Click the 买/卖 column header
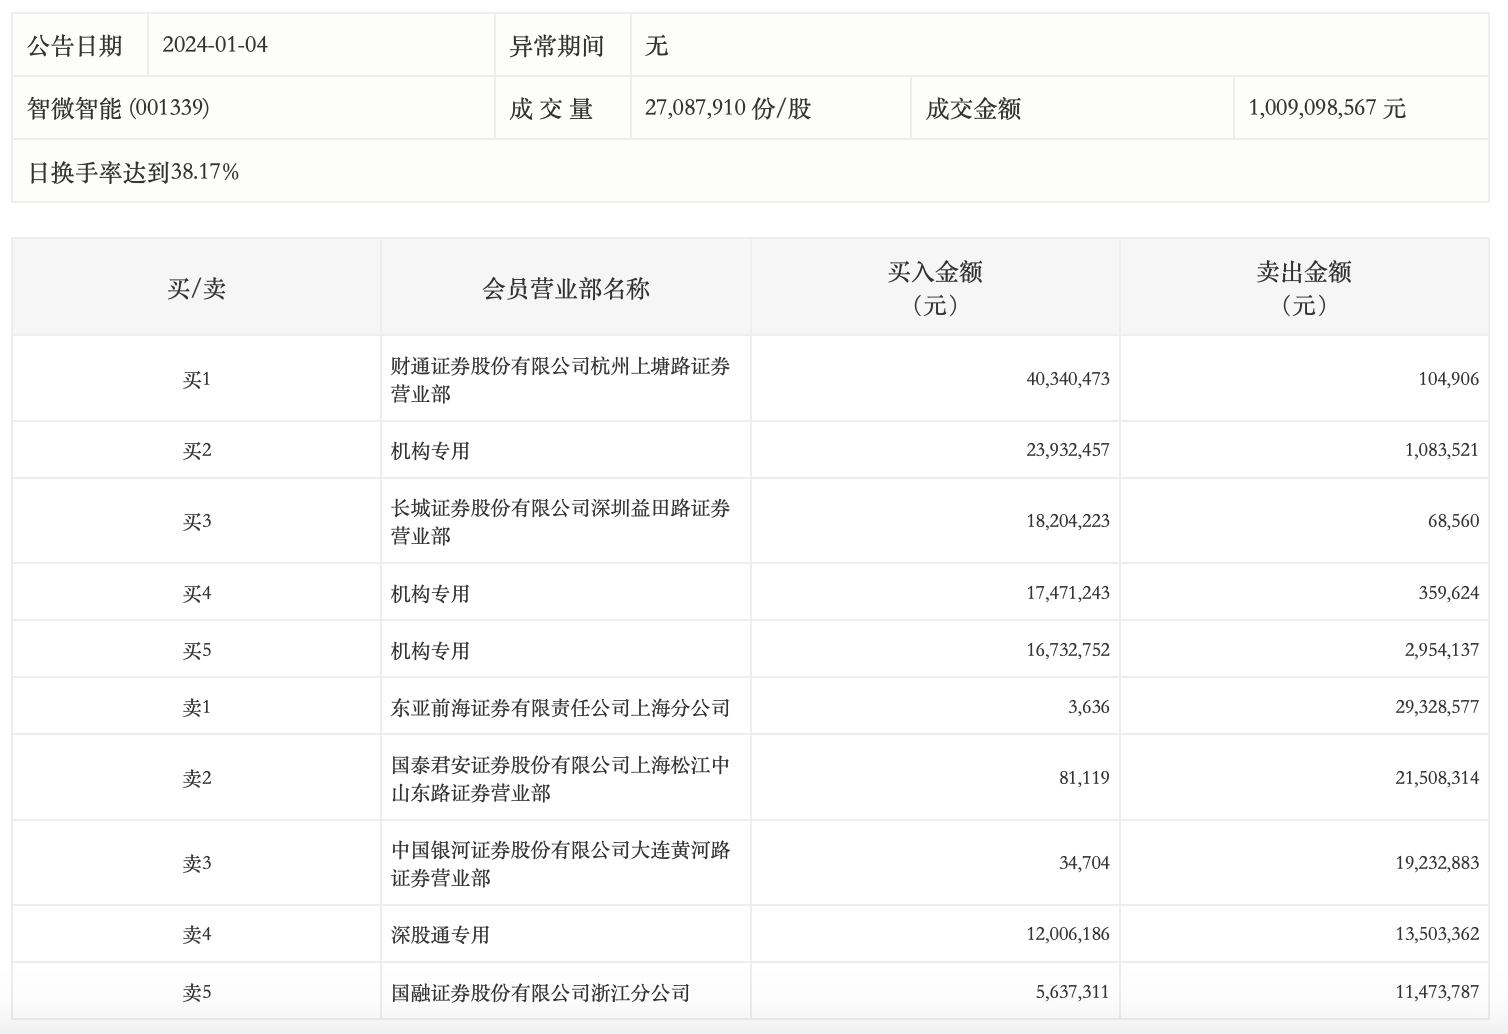 point(196,289)
